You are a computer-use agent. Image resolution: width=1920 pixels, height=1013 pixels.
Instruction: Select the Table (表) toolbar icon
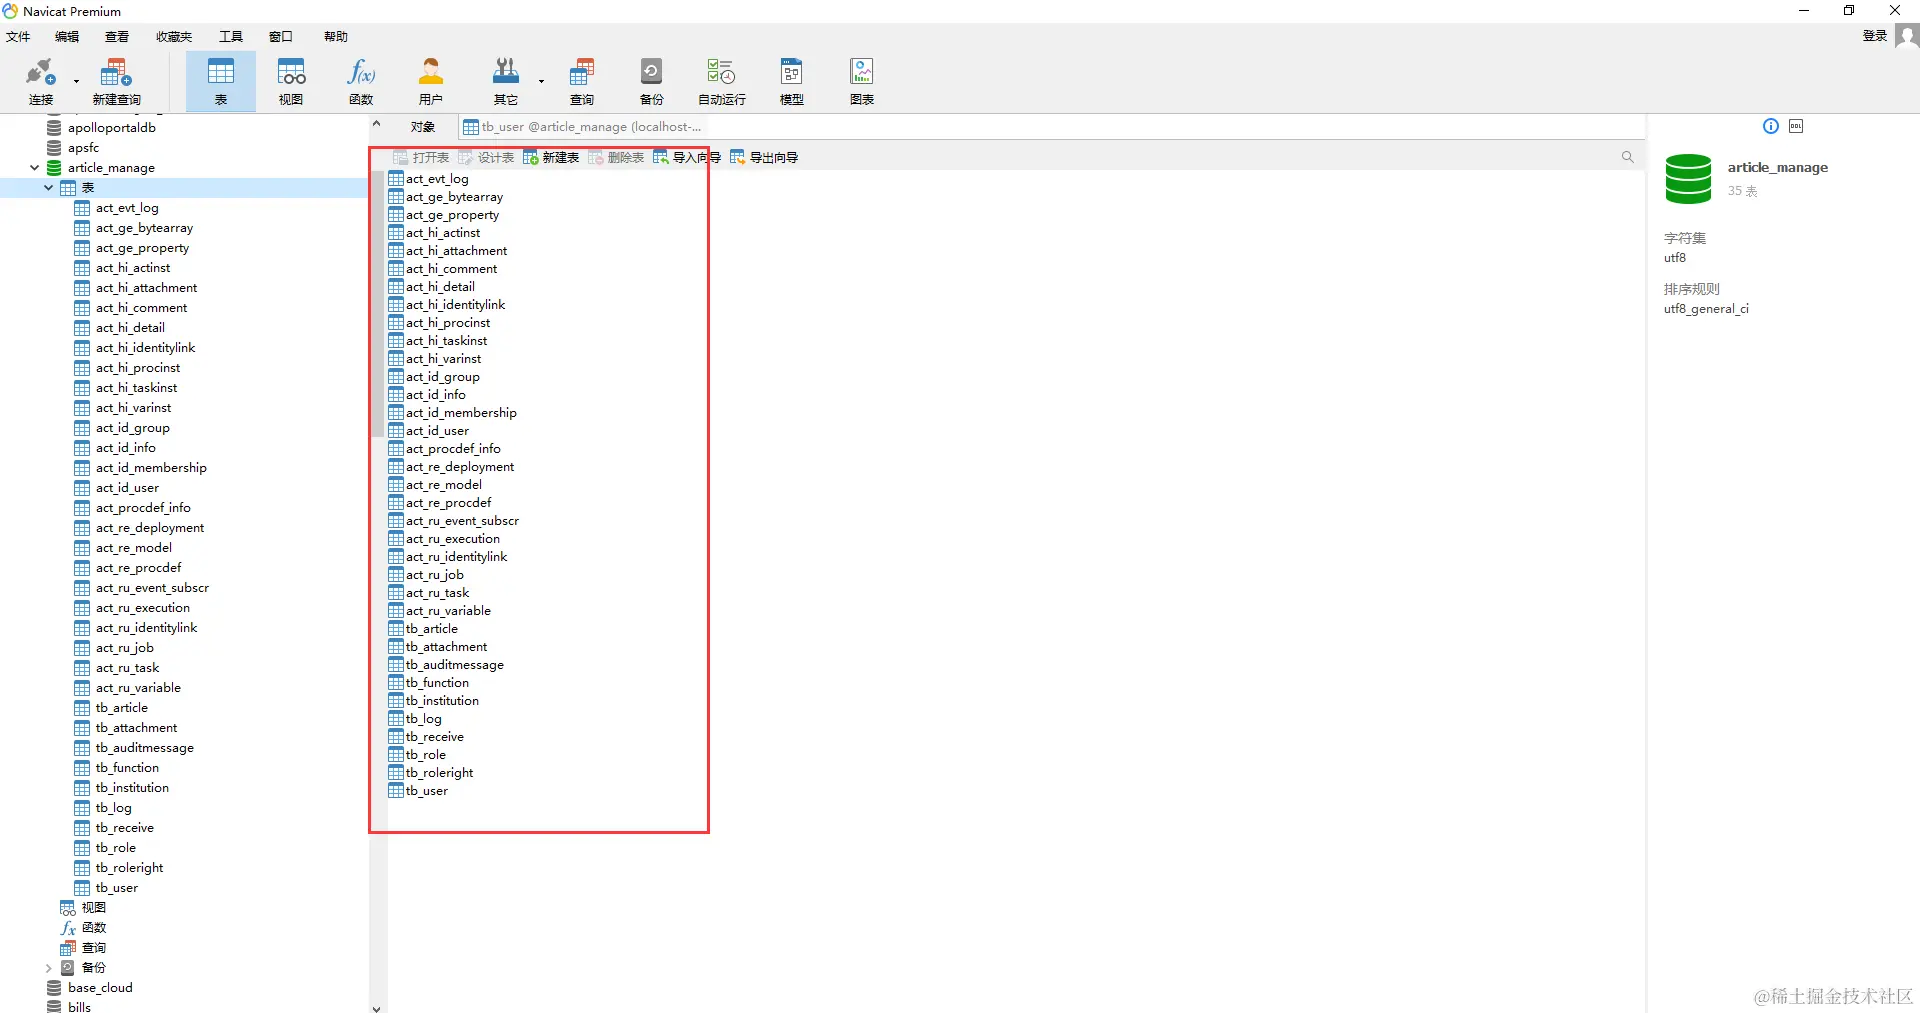click(x=221, y=81)
